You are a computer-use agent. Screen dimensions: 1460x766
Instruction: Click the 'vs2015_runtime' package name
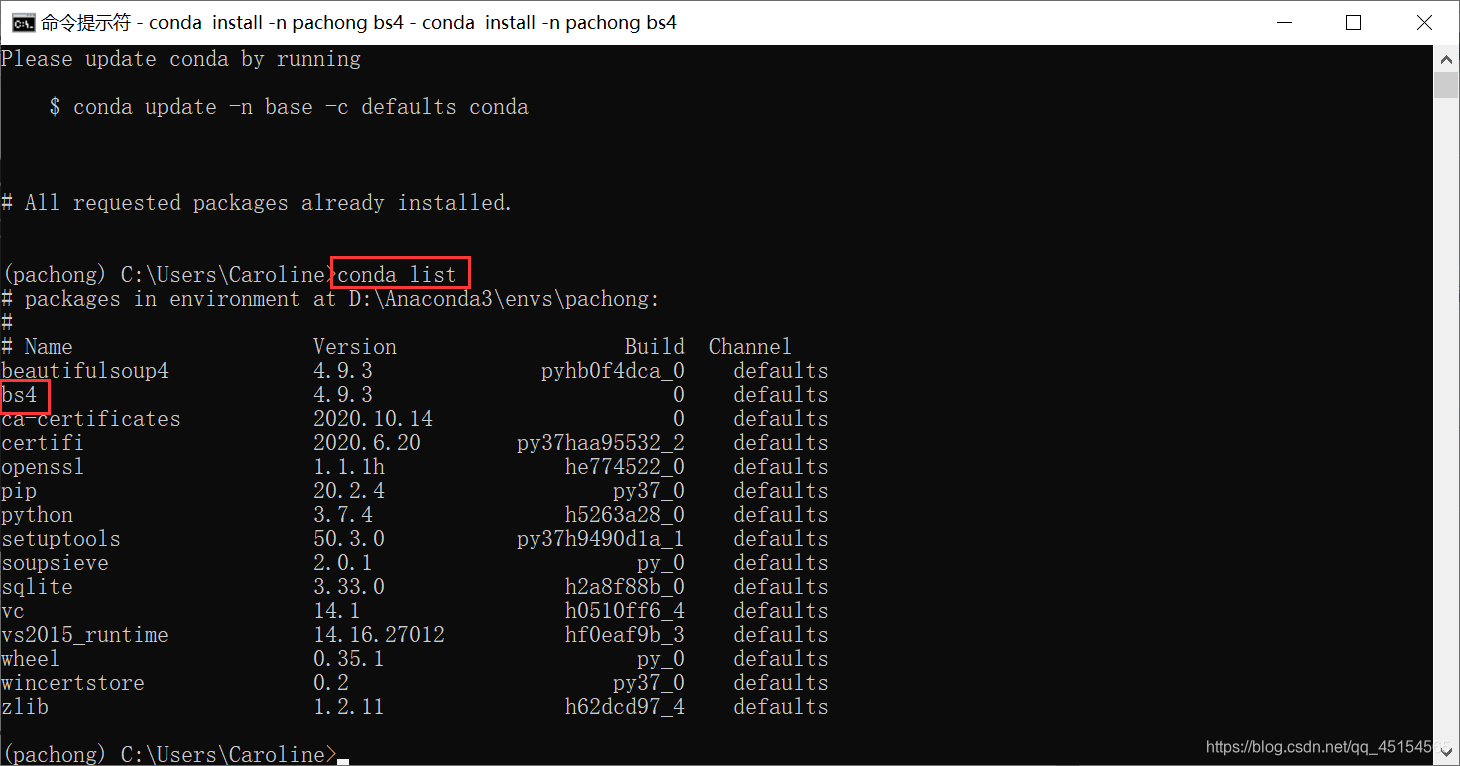coord(85,635)
